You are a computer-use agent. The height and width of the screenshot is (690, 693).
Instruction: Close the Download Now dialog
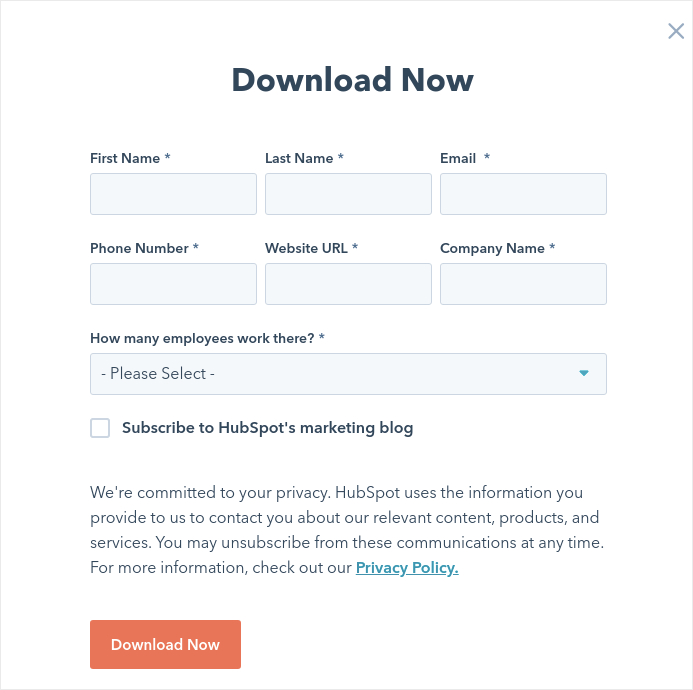[x=676, y=31]
